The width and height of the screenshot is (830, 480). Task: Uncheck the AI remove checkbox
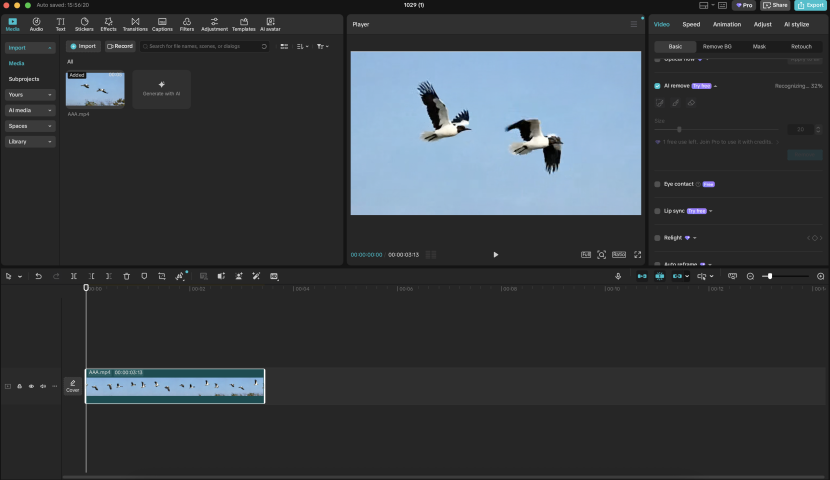[x=657, y=86]
